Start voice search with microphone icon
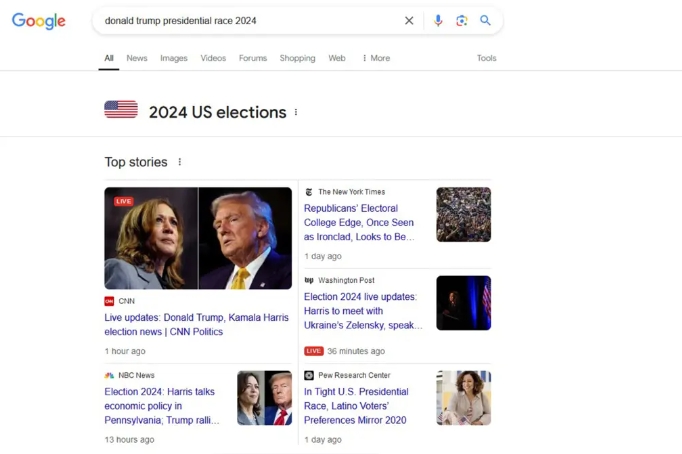 click(438, 20)
